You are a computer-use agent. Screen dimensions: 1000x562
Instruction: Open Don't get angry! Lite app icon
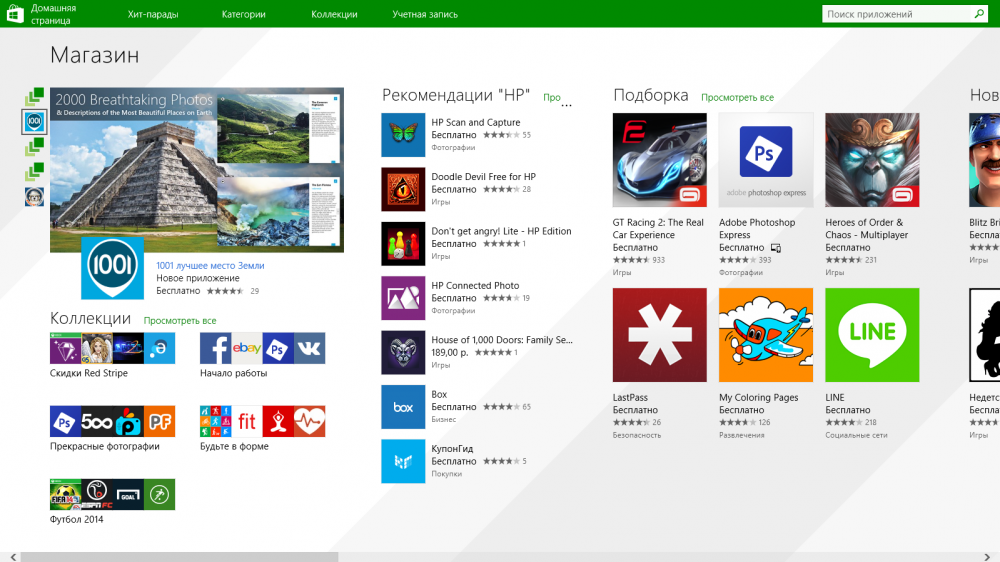[403, 244]
